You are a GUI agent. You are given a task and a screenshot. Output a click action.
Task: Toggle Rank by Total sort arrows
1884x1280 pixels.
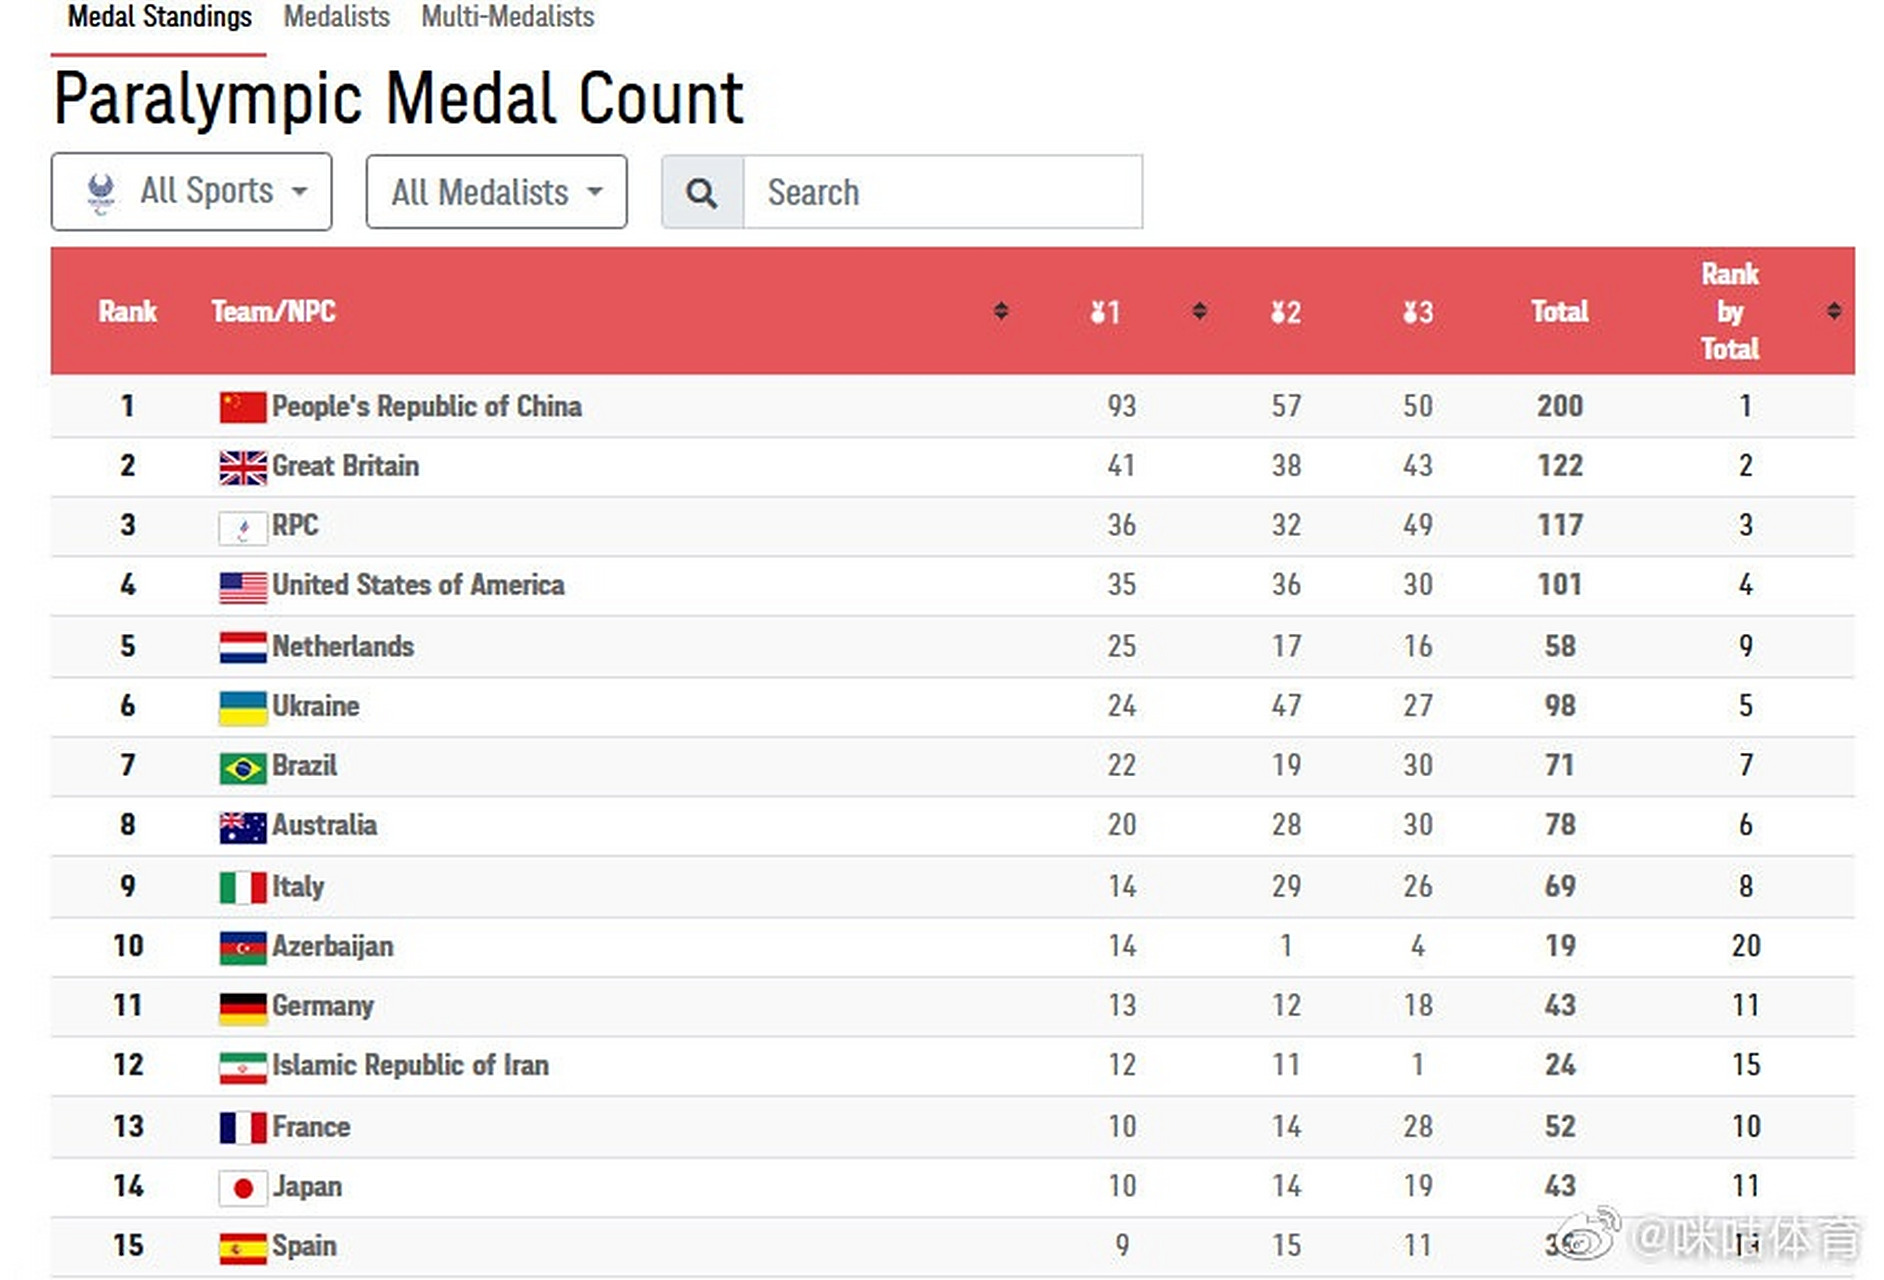pos(1833,311)
